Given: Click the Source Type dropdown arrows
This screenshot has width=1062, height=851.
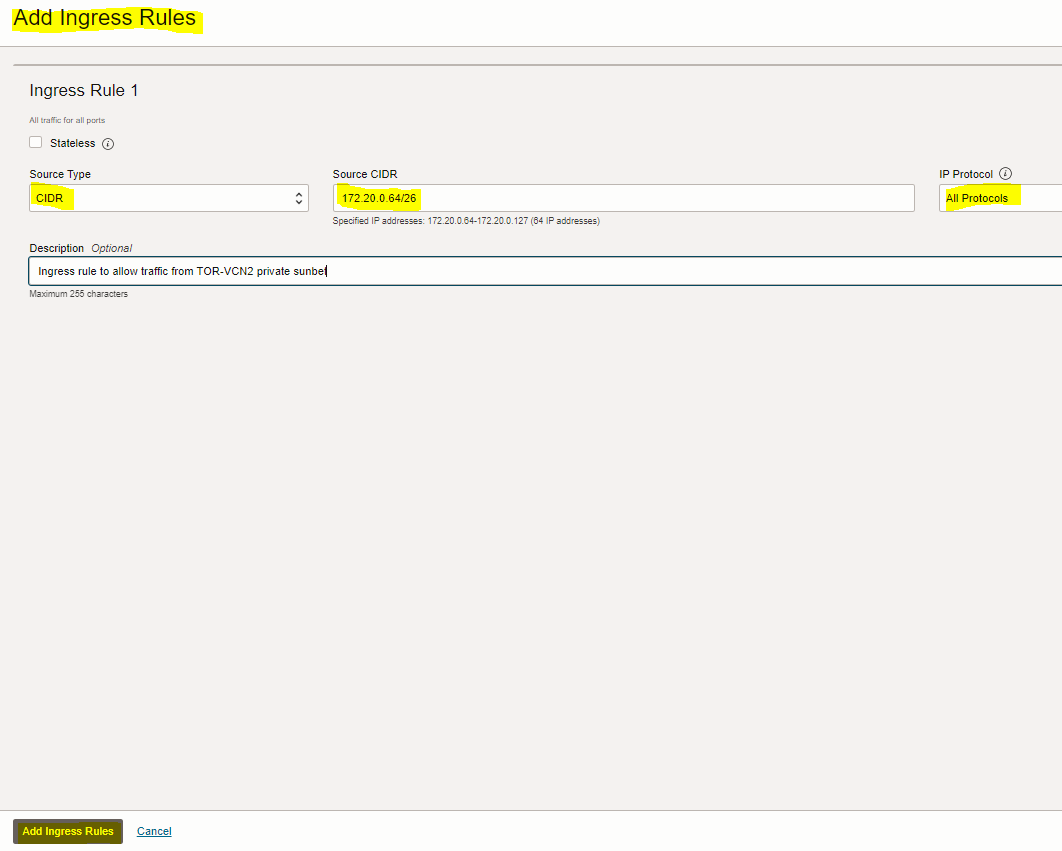Looking at the screenshot, I should (x=299, y=199).
